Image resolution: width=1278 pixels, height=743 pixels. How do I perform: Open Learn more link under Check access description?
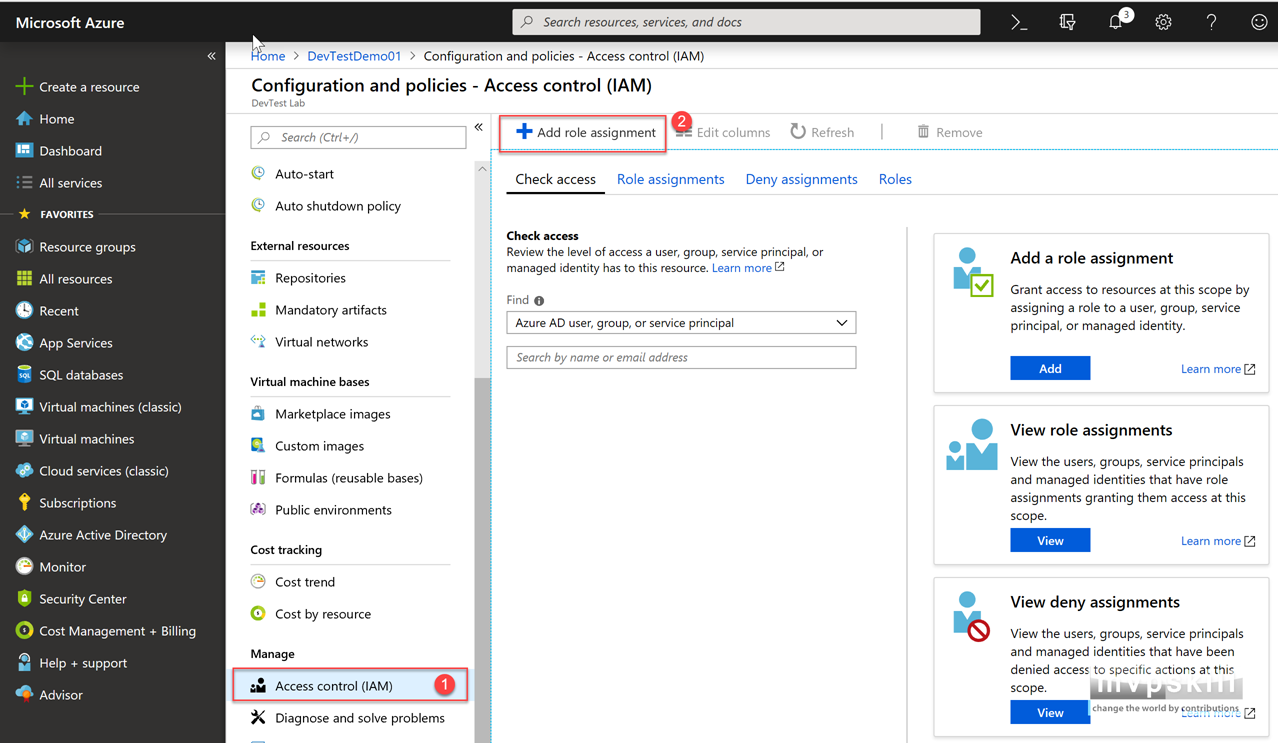(748, 268)
